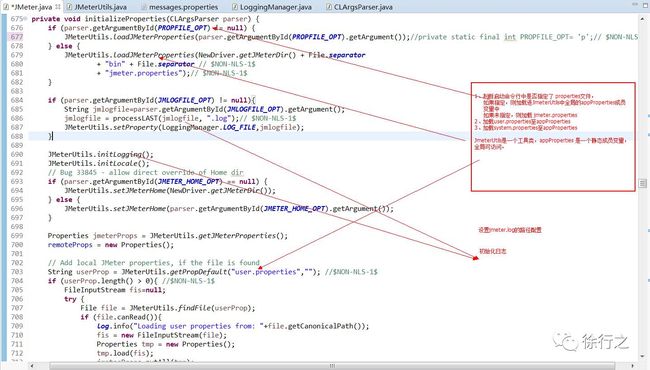Click line number 703 in the gutter

tap(17, 272)
